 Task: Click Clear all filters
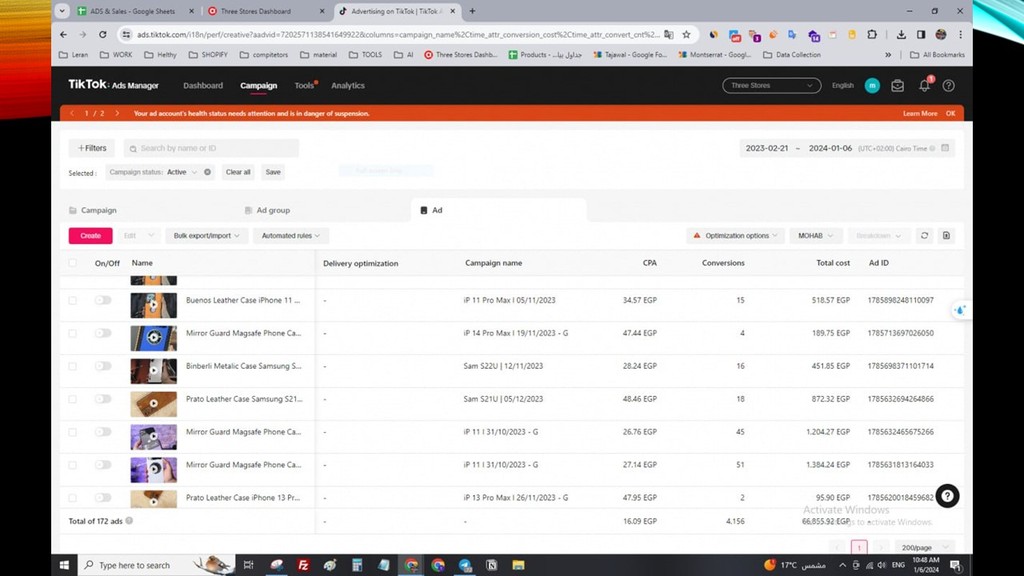point(238,172)
